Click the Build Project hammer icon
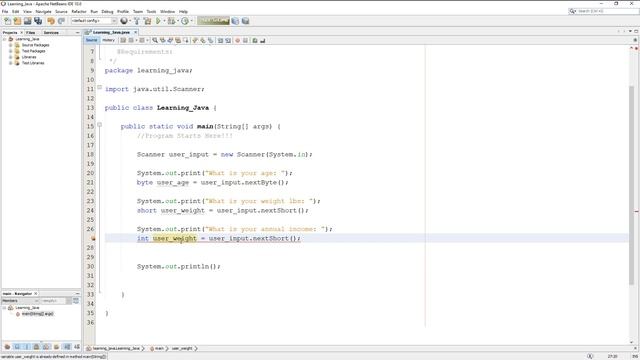The image size is (640, 360). (137, 21)
